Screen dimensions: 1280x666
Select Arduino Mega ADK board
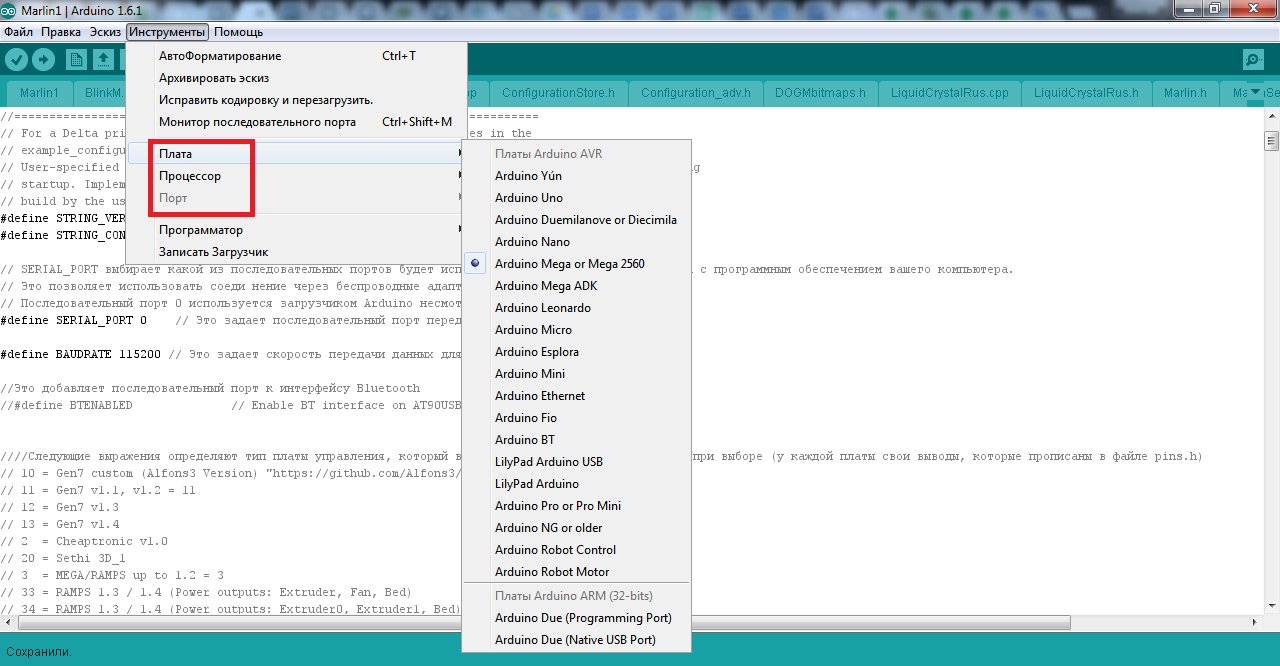click(x=577, y=286)
